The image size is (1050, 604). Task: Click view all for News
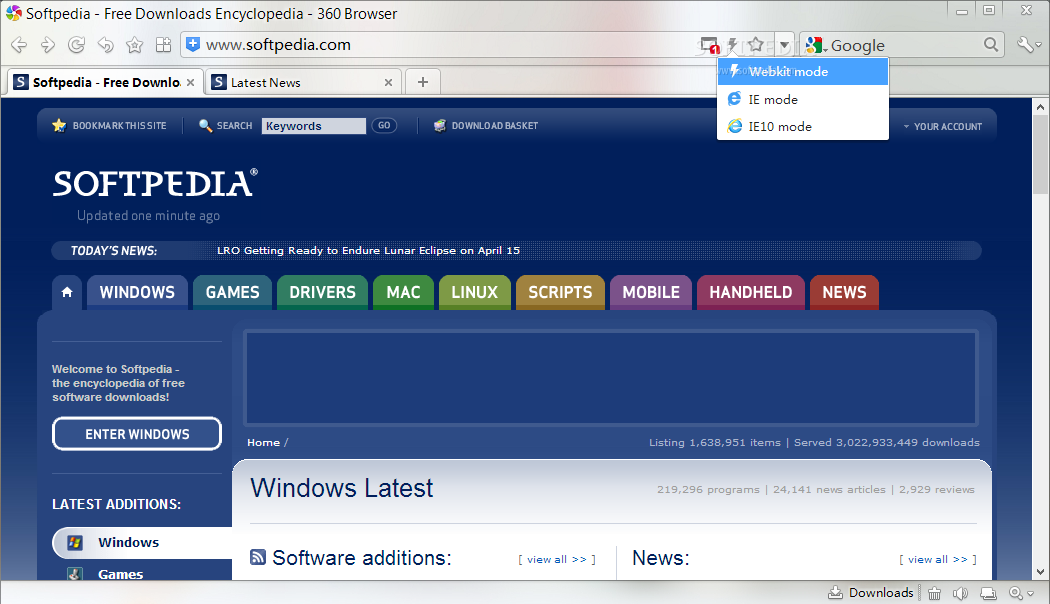938,559
